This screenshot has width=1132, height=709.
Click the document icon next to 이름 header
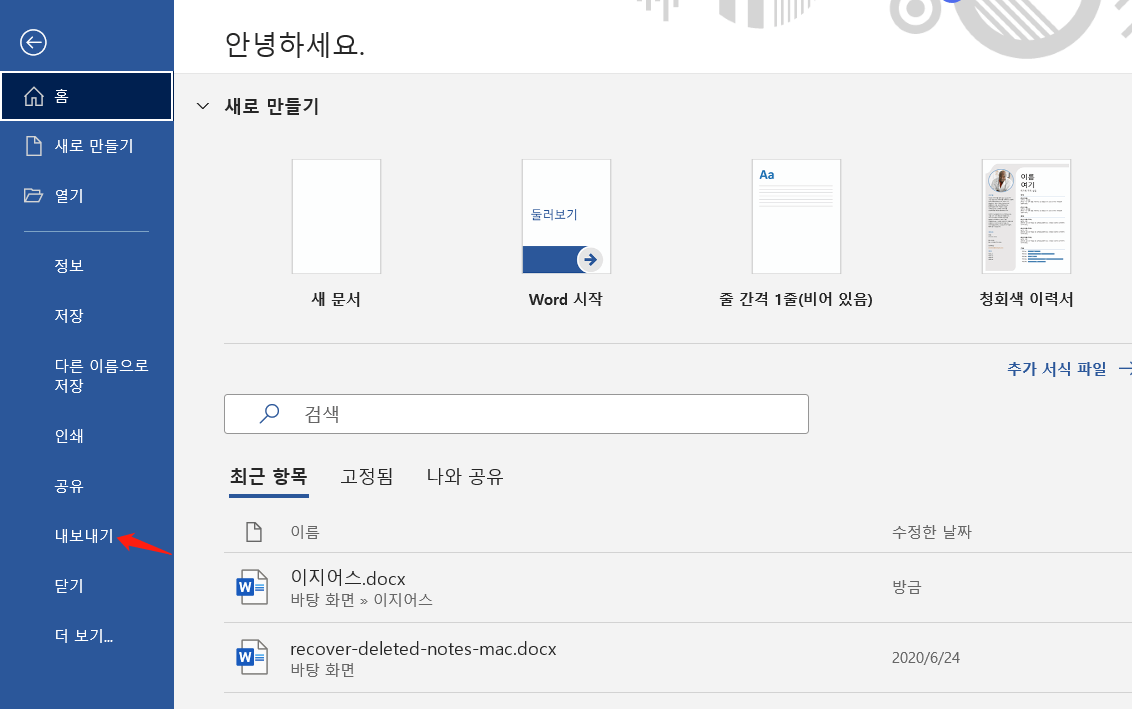click(x=253, y=532)
